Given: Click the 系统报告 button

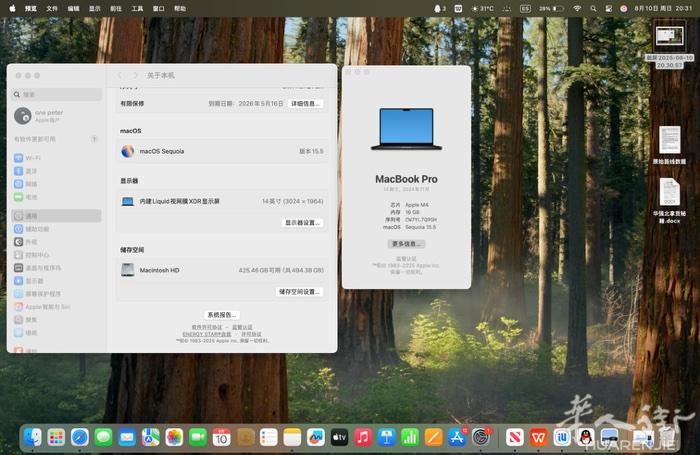Looking at the screenshot, I should click(222, 315).
